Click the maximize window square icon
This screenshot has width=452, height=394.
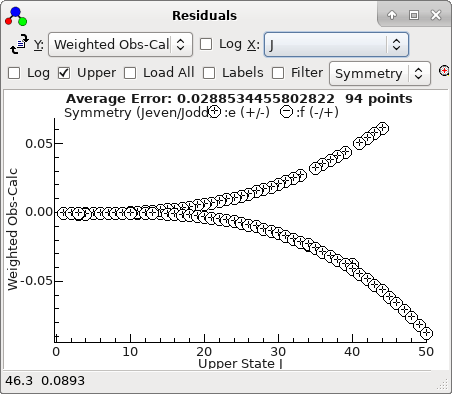(414, 15)
